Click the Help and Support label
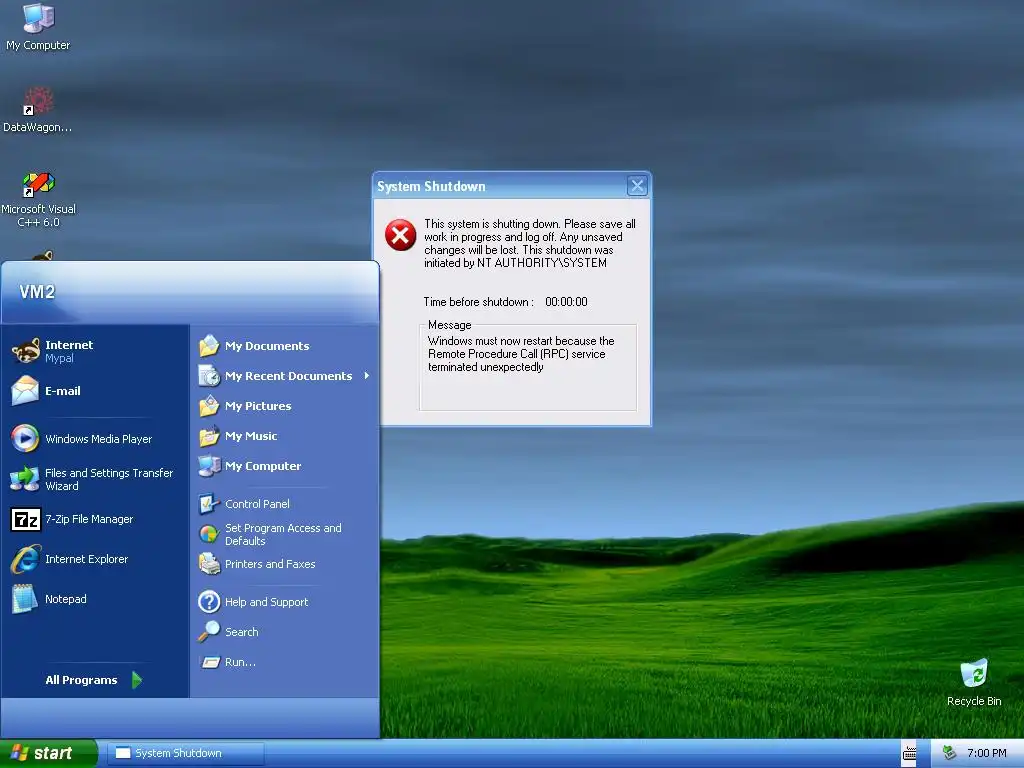The height and width of the screenshot is (768, 1024). tap(266, 601)
